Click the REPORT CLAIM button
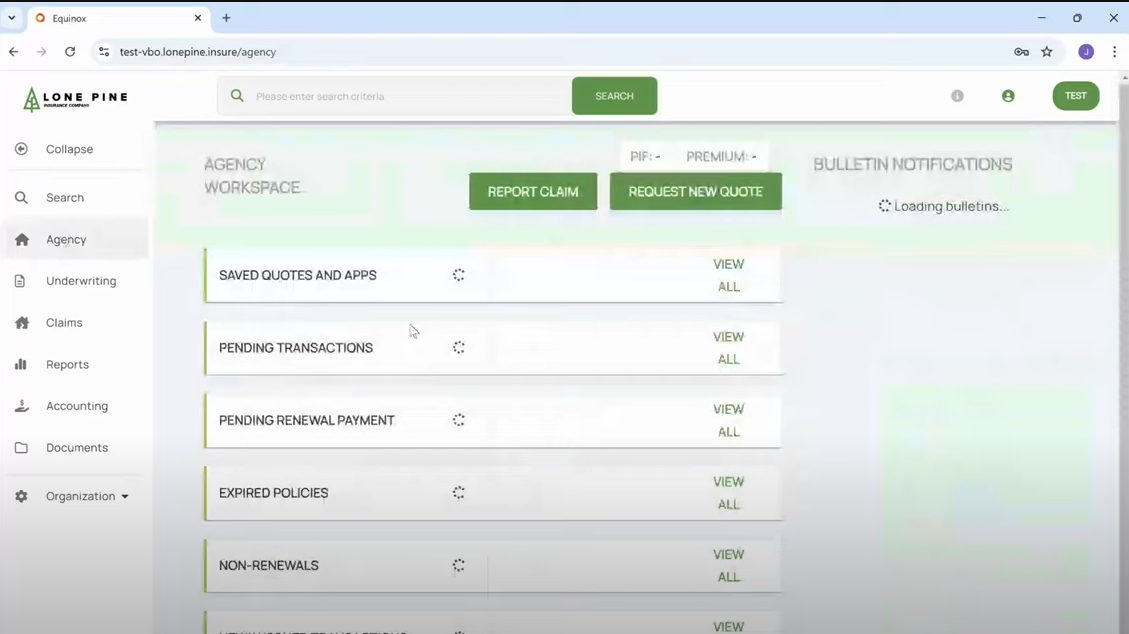This screenshot has height=634, width=1129. [x=532, y=191]
